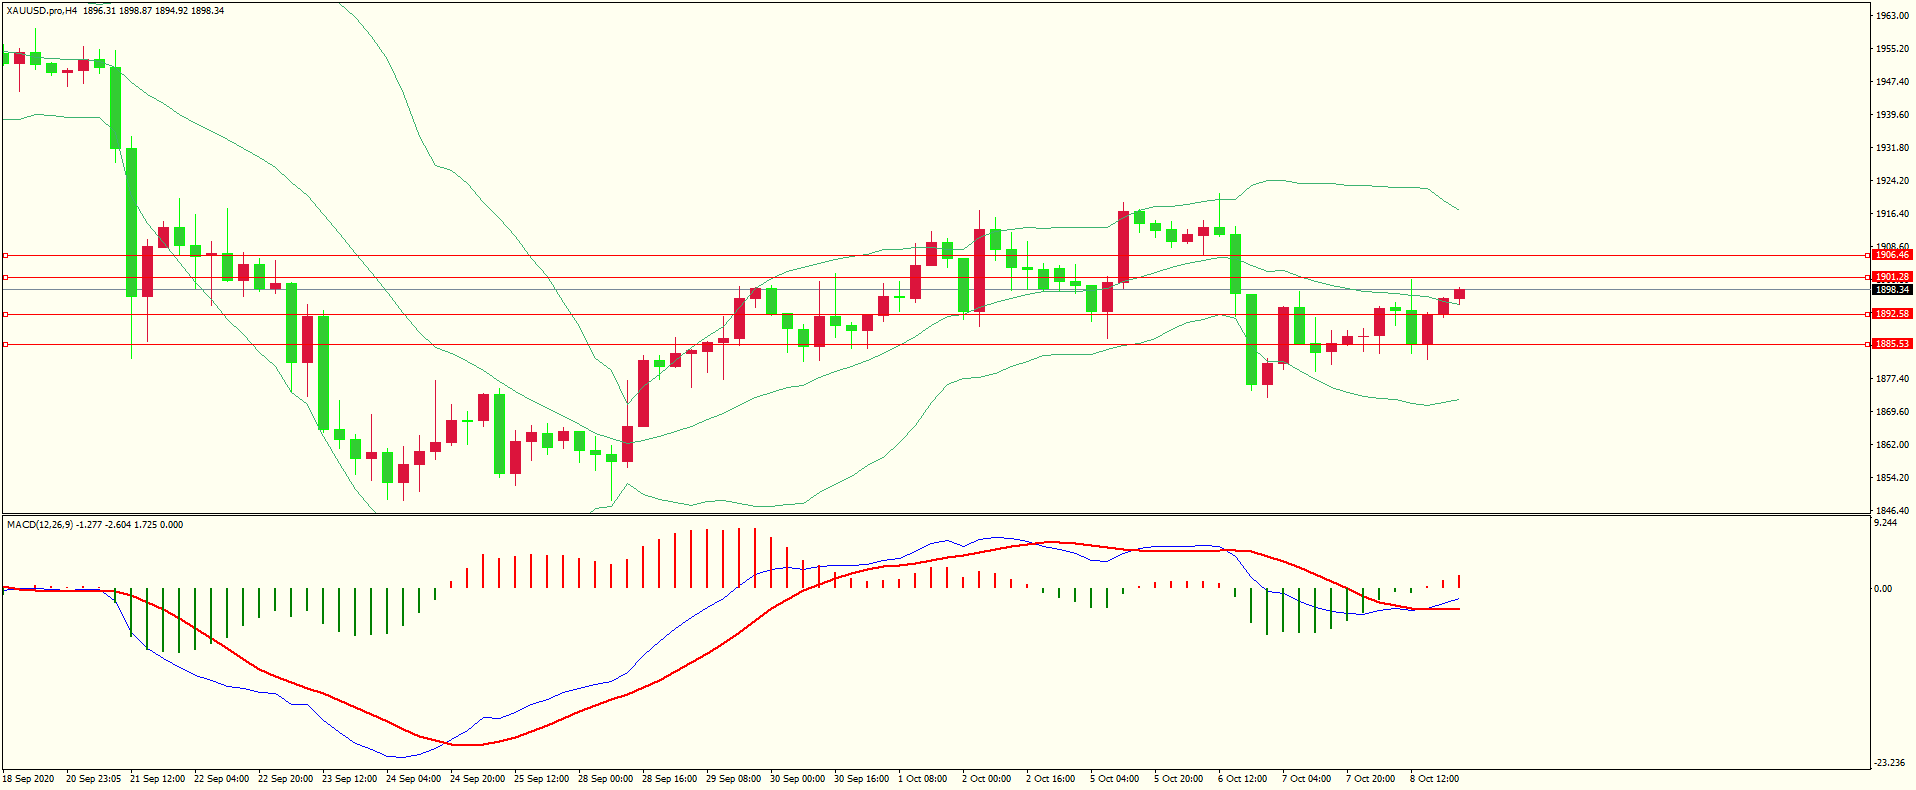The height and width of the screenshot is (790, 1916).
Task: Click the 1916.40 price scale label
Action: pos(1893,214)
